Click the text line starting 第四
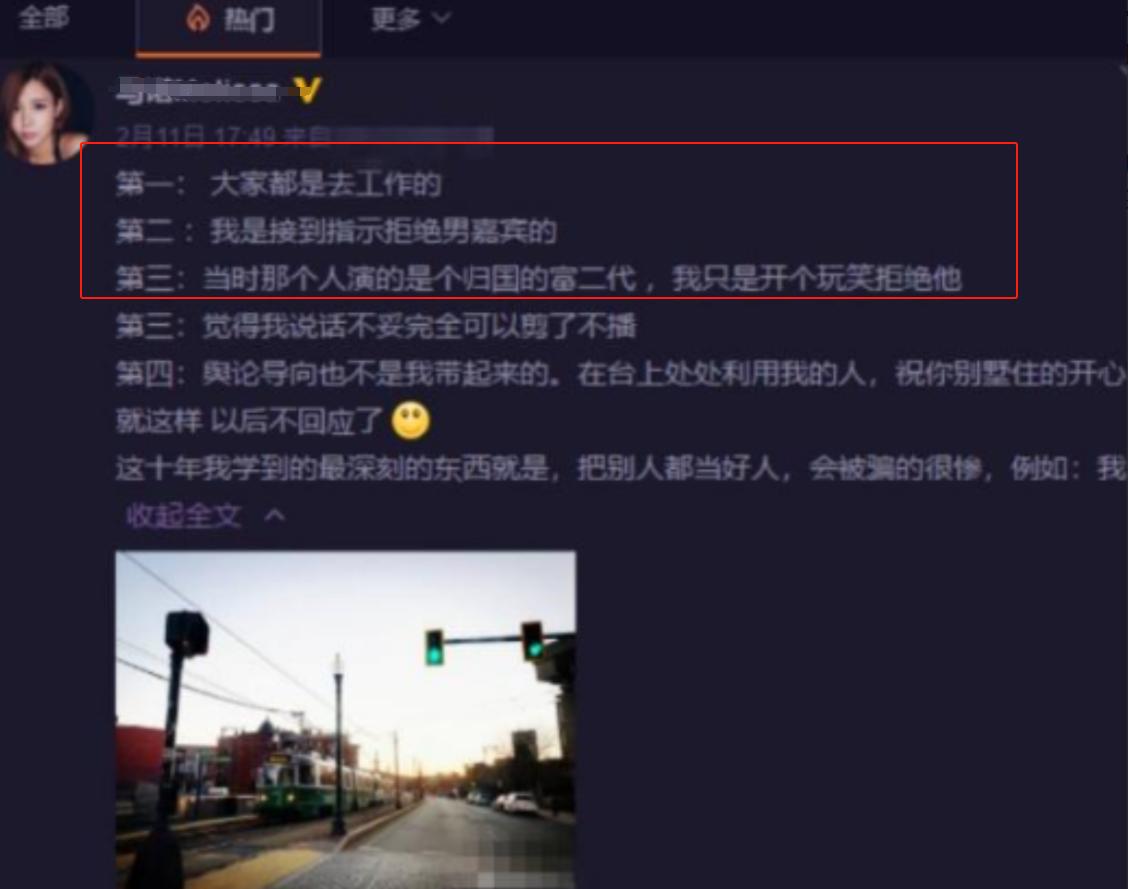This screenshot has height=889, width=1128. pos(620,374)
